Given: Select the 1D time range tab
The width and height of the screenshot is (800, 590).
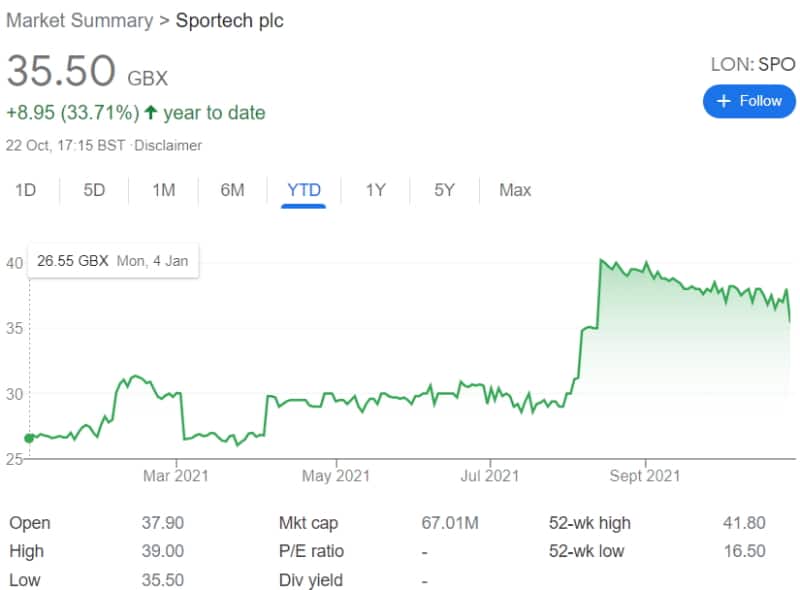Looking at the screenshot, I should (26, 190).
